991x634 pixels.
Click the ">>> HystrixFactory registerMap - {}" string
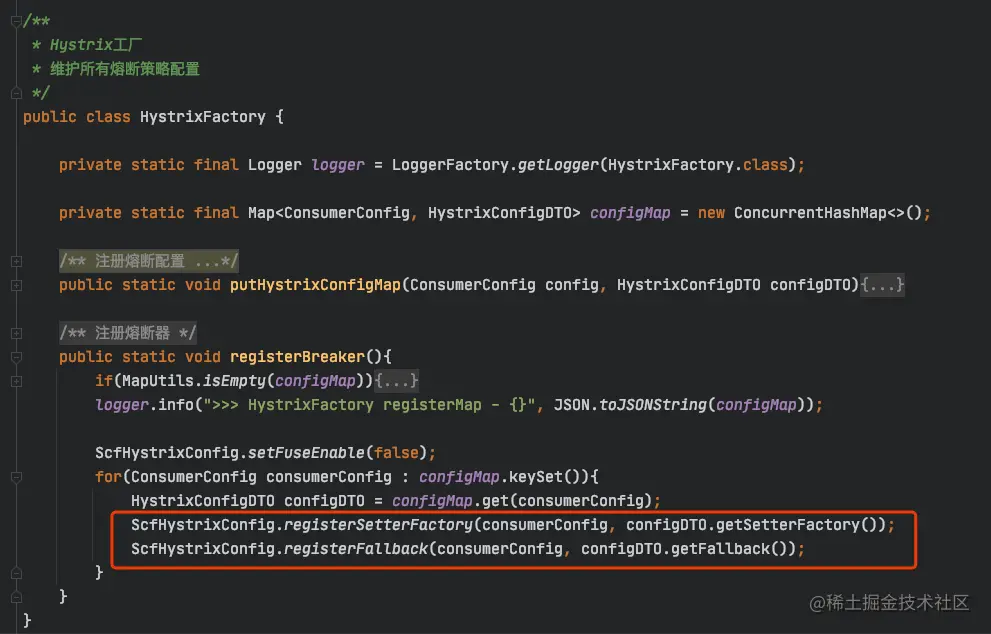click(x=370, y=405)
